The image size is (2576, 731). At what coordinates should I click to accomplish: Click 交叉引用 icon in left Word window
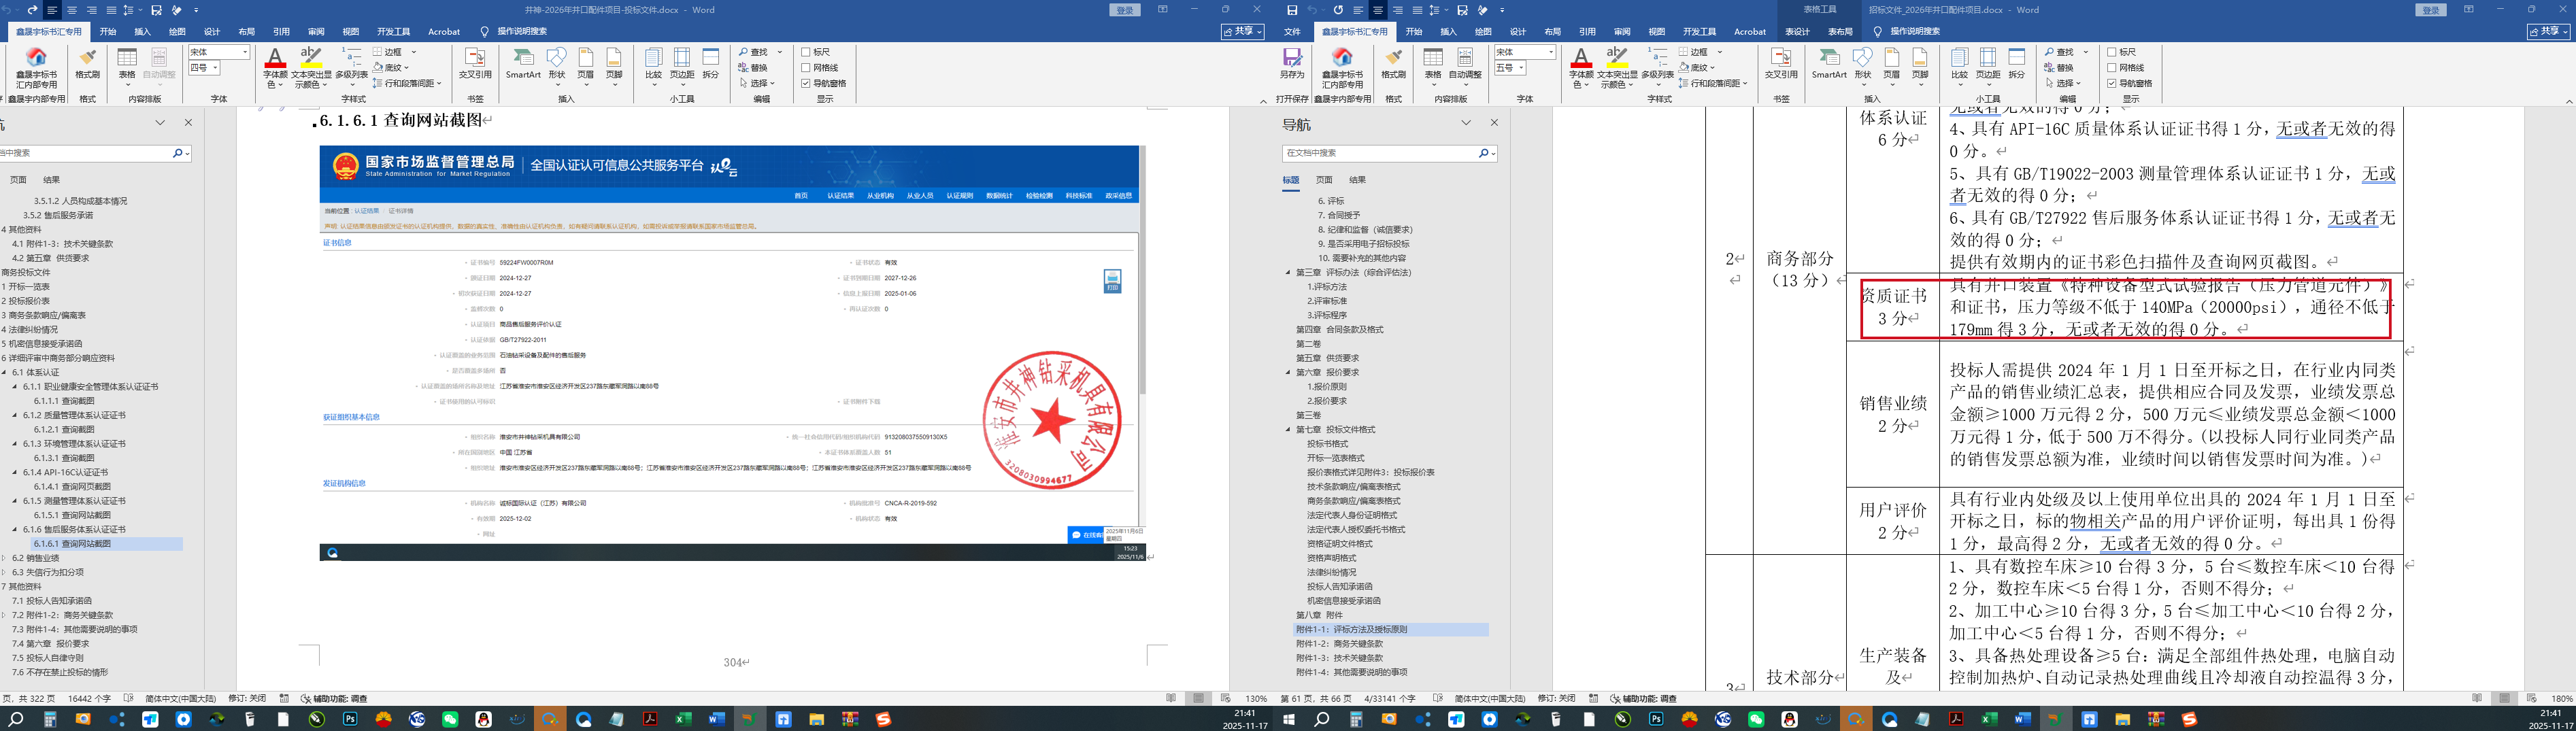point(475,63)
